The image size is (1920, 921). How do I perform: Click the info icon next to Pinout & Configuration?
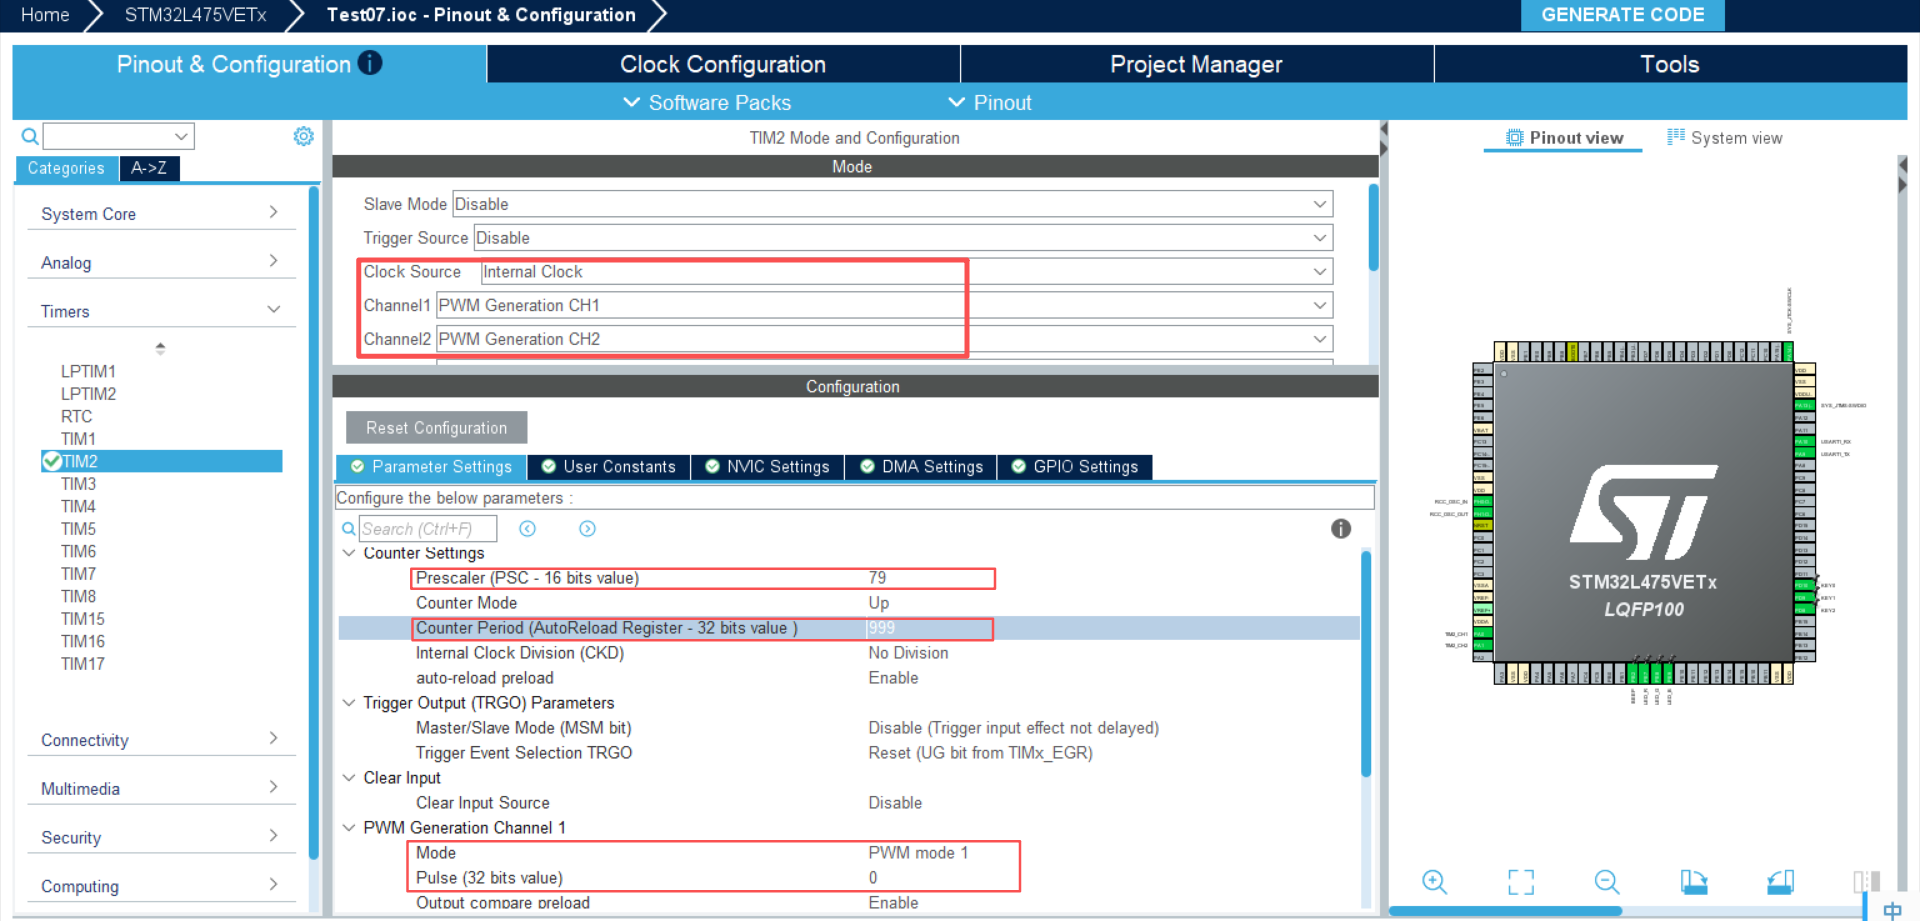click(x=370, y=63)
